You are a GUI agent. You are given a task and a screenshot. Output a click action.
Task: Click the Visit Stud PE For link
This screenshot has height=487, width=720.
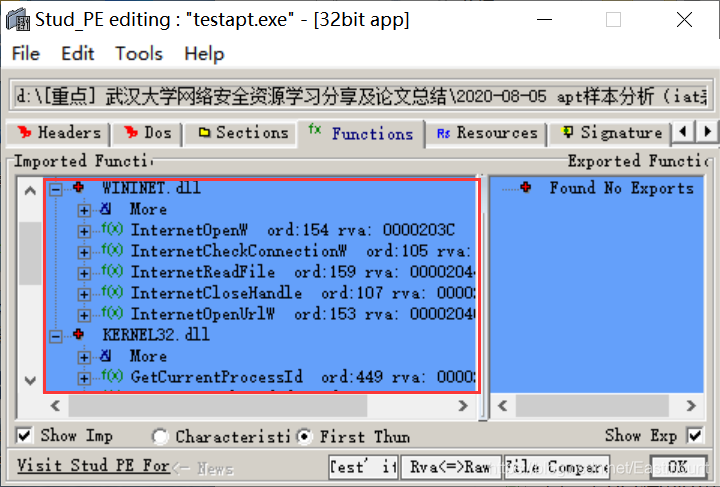[93, 466]
